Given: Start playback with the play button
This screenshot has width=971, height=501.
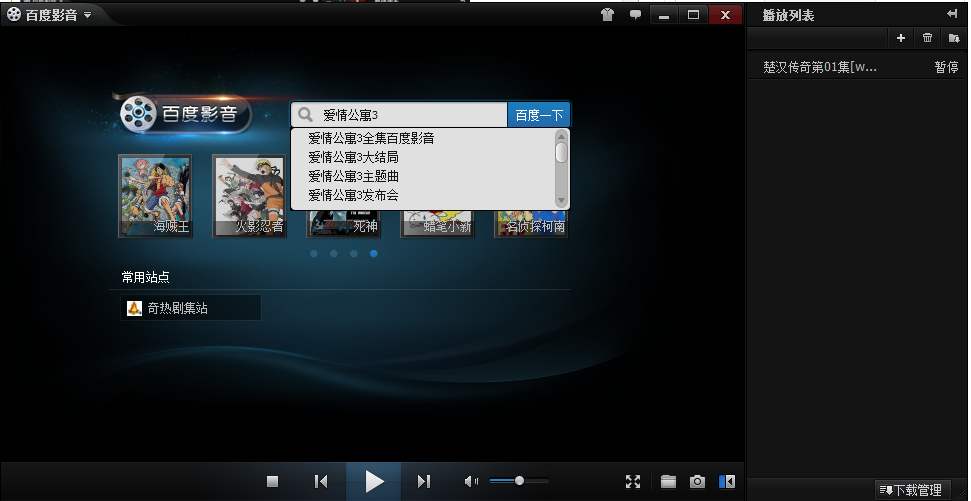Looking at the screenshot, I should point(373,481).
